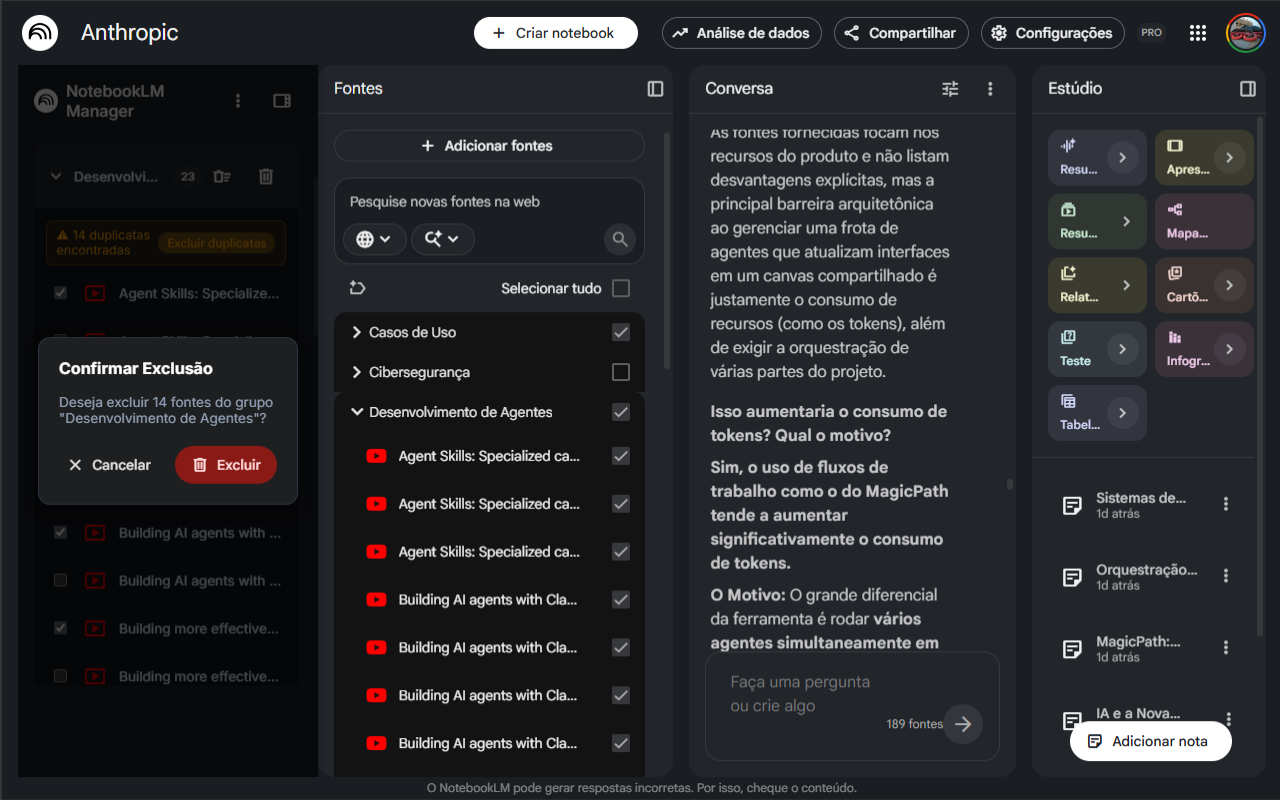Click the NotebookLM logo icon
This screenshot has width=1280, height=800.
pyautogui.click(x=40, y=33)
